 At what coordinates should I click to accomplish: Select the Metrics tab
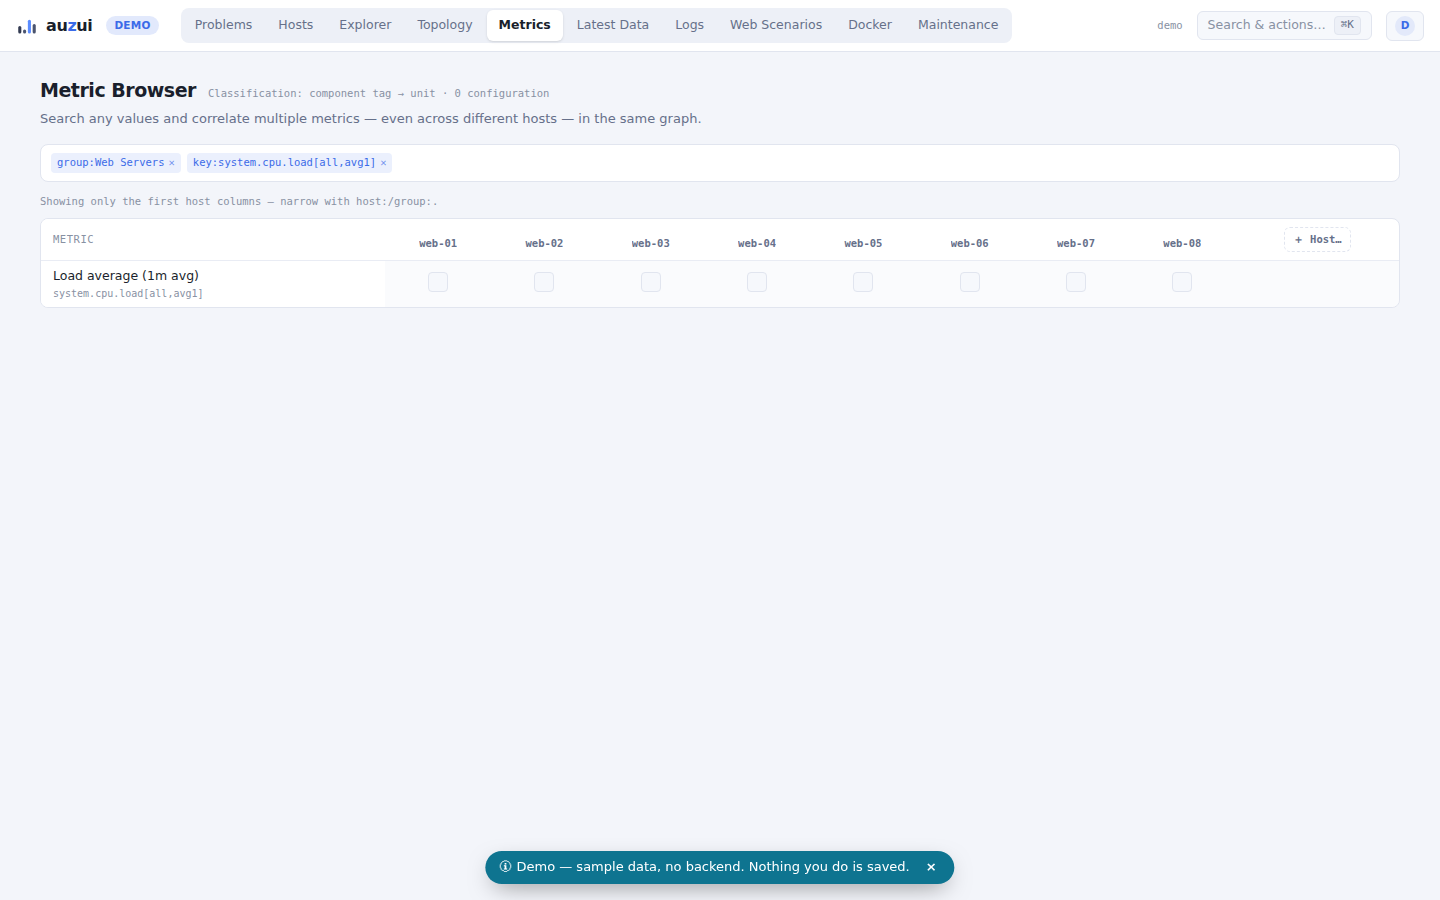click(x=525, y=25)
